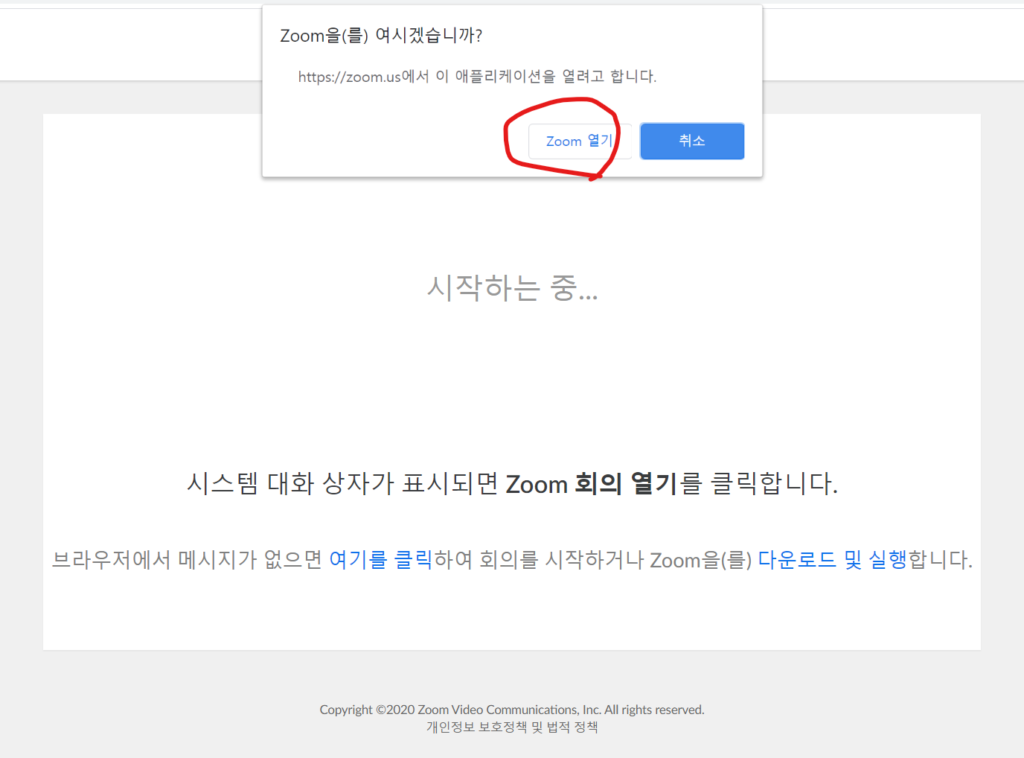The image size is (1024, 758).
Task: Cancel the dialog with the 취소 button
Action: 692,141
